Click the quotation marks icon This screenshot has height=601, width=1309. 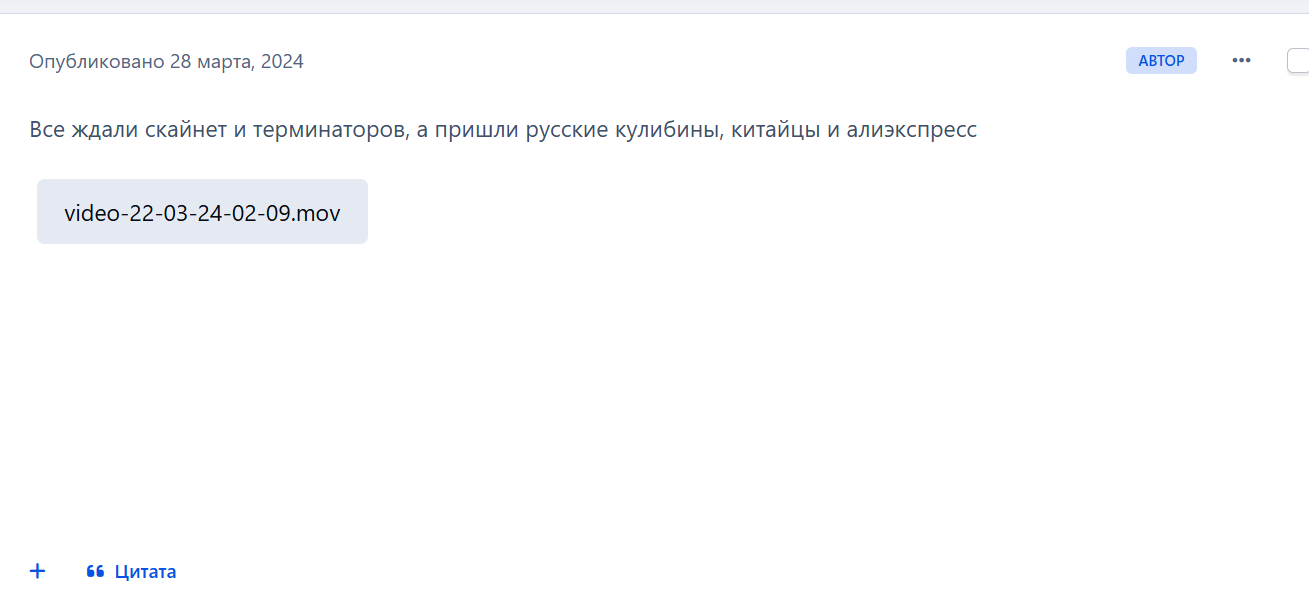[96, 572]
